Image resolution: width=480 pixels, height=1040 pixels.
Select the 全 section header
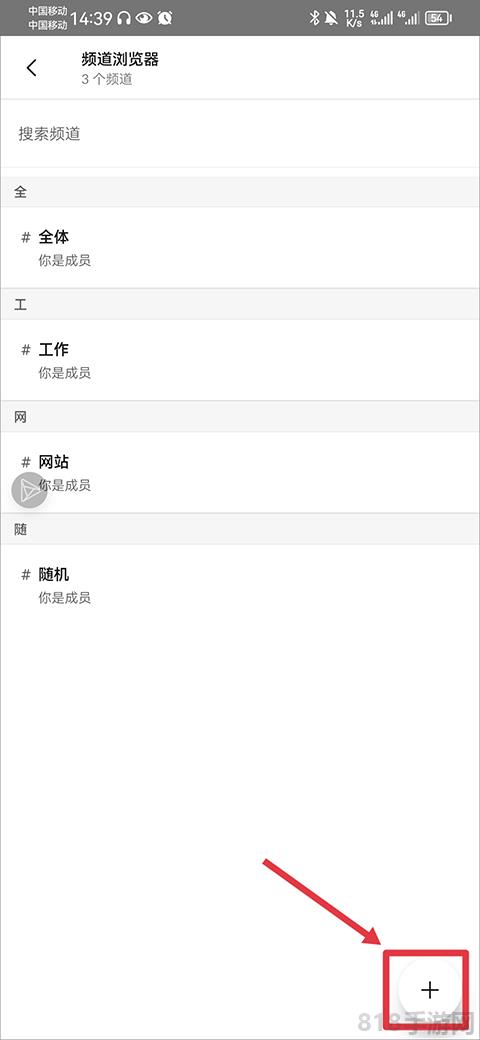pos(240,192)
